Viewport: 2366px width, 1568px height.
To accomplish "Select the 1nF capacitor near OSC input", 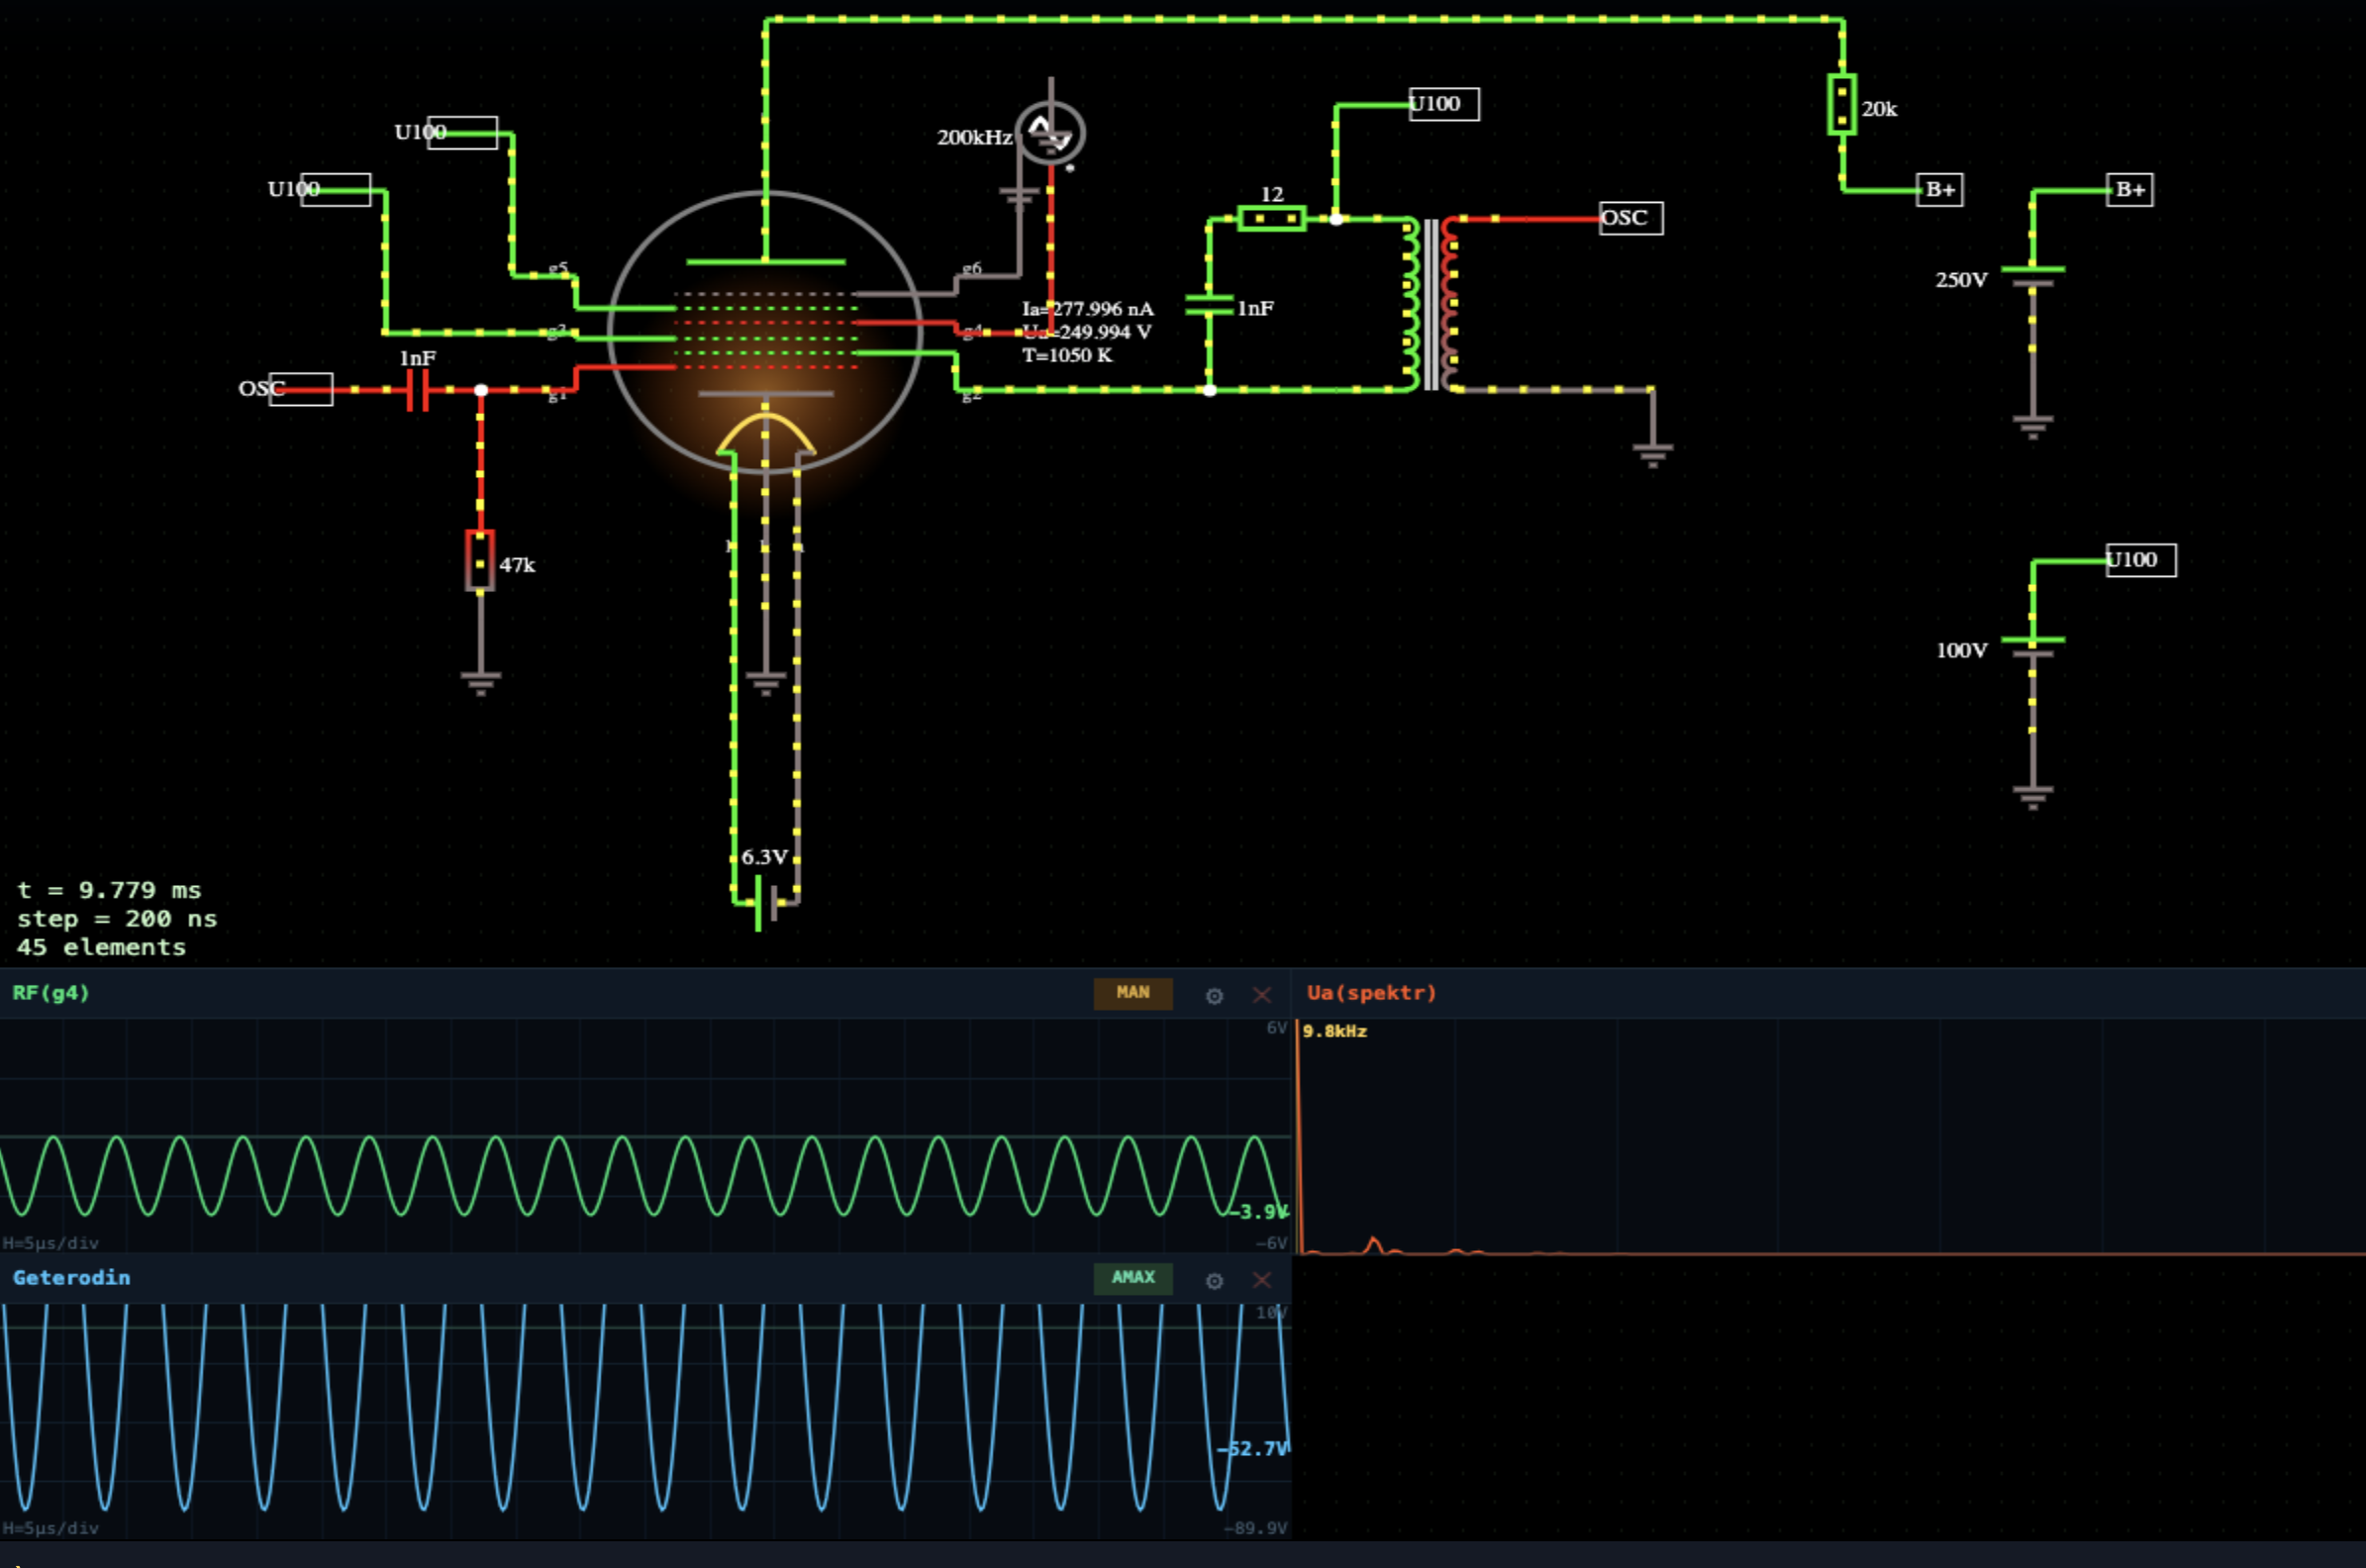I will point(418,390).
